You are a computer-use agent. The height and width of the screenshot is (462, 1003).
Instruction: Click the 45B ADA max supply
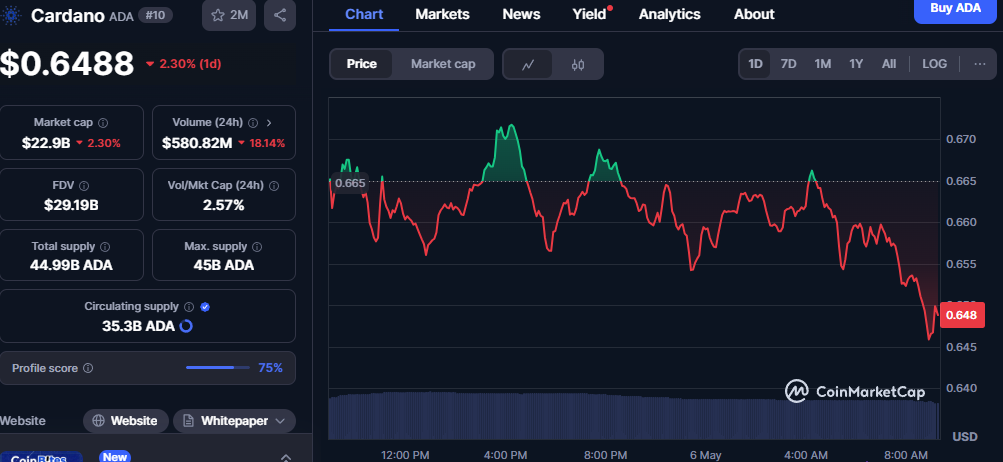click(224, 265)
